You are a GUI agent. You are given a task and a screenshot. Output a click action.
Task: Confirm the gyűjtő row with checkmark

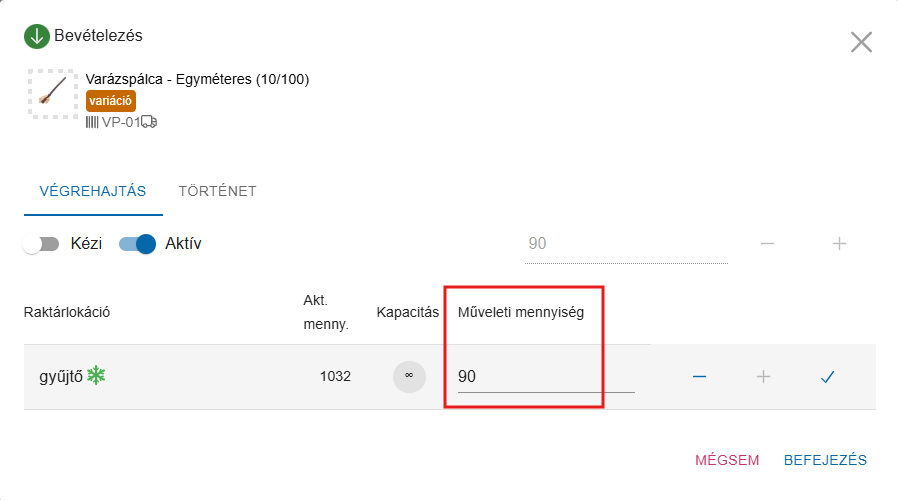click(x=827, y=377)
